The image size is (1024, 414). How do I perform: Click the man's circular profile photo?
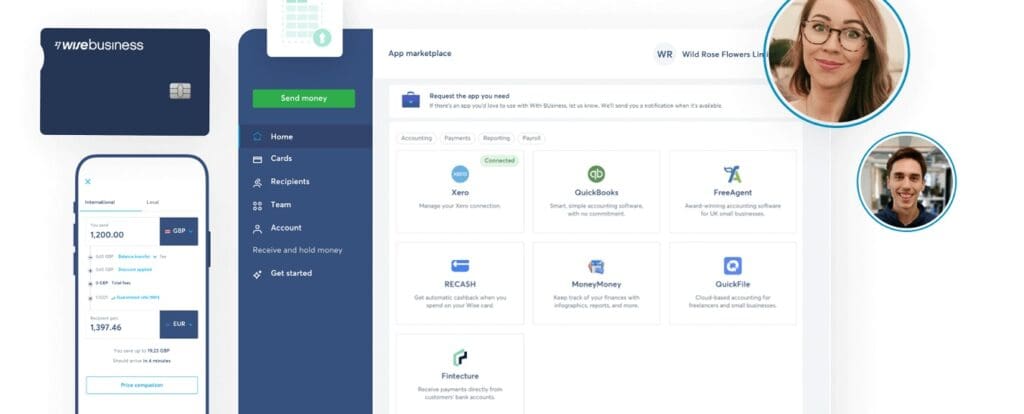point(906,182)
